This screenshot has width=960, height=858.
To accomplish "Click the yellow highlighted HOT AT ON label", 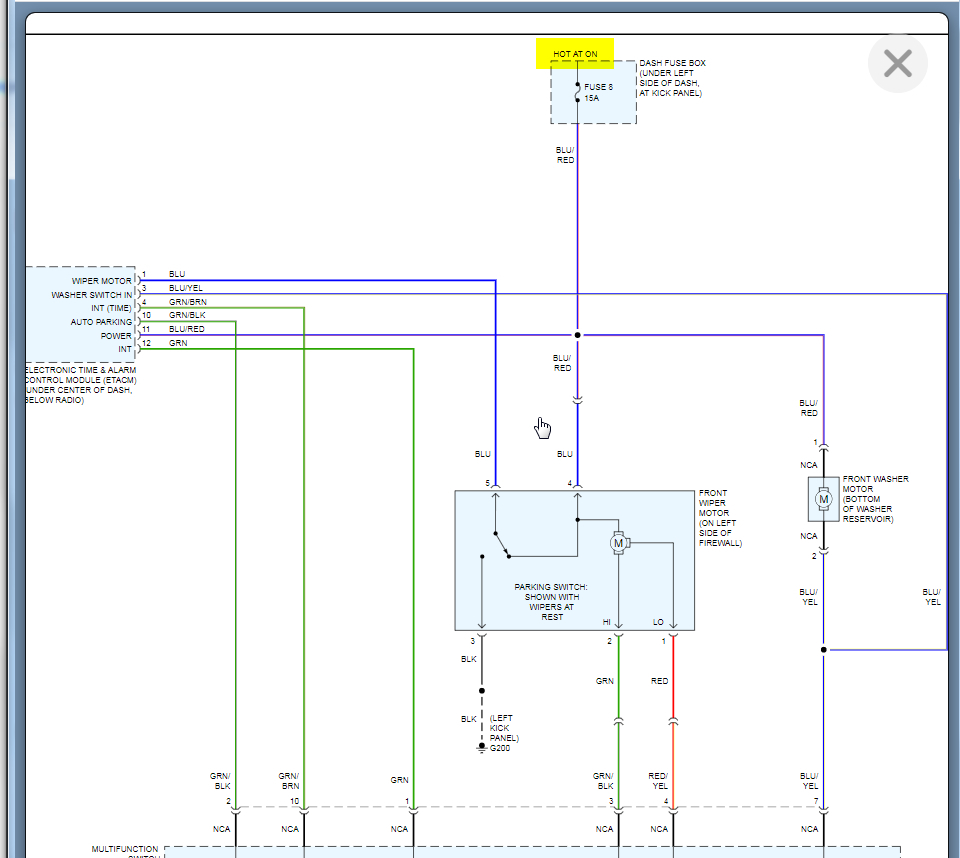I will 574,54.
